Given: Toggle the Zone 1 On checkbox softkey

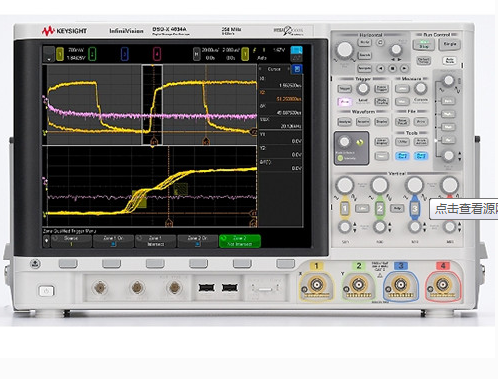Looking at the screenshot, I should coord(113,241).
